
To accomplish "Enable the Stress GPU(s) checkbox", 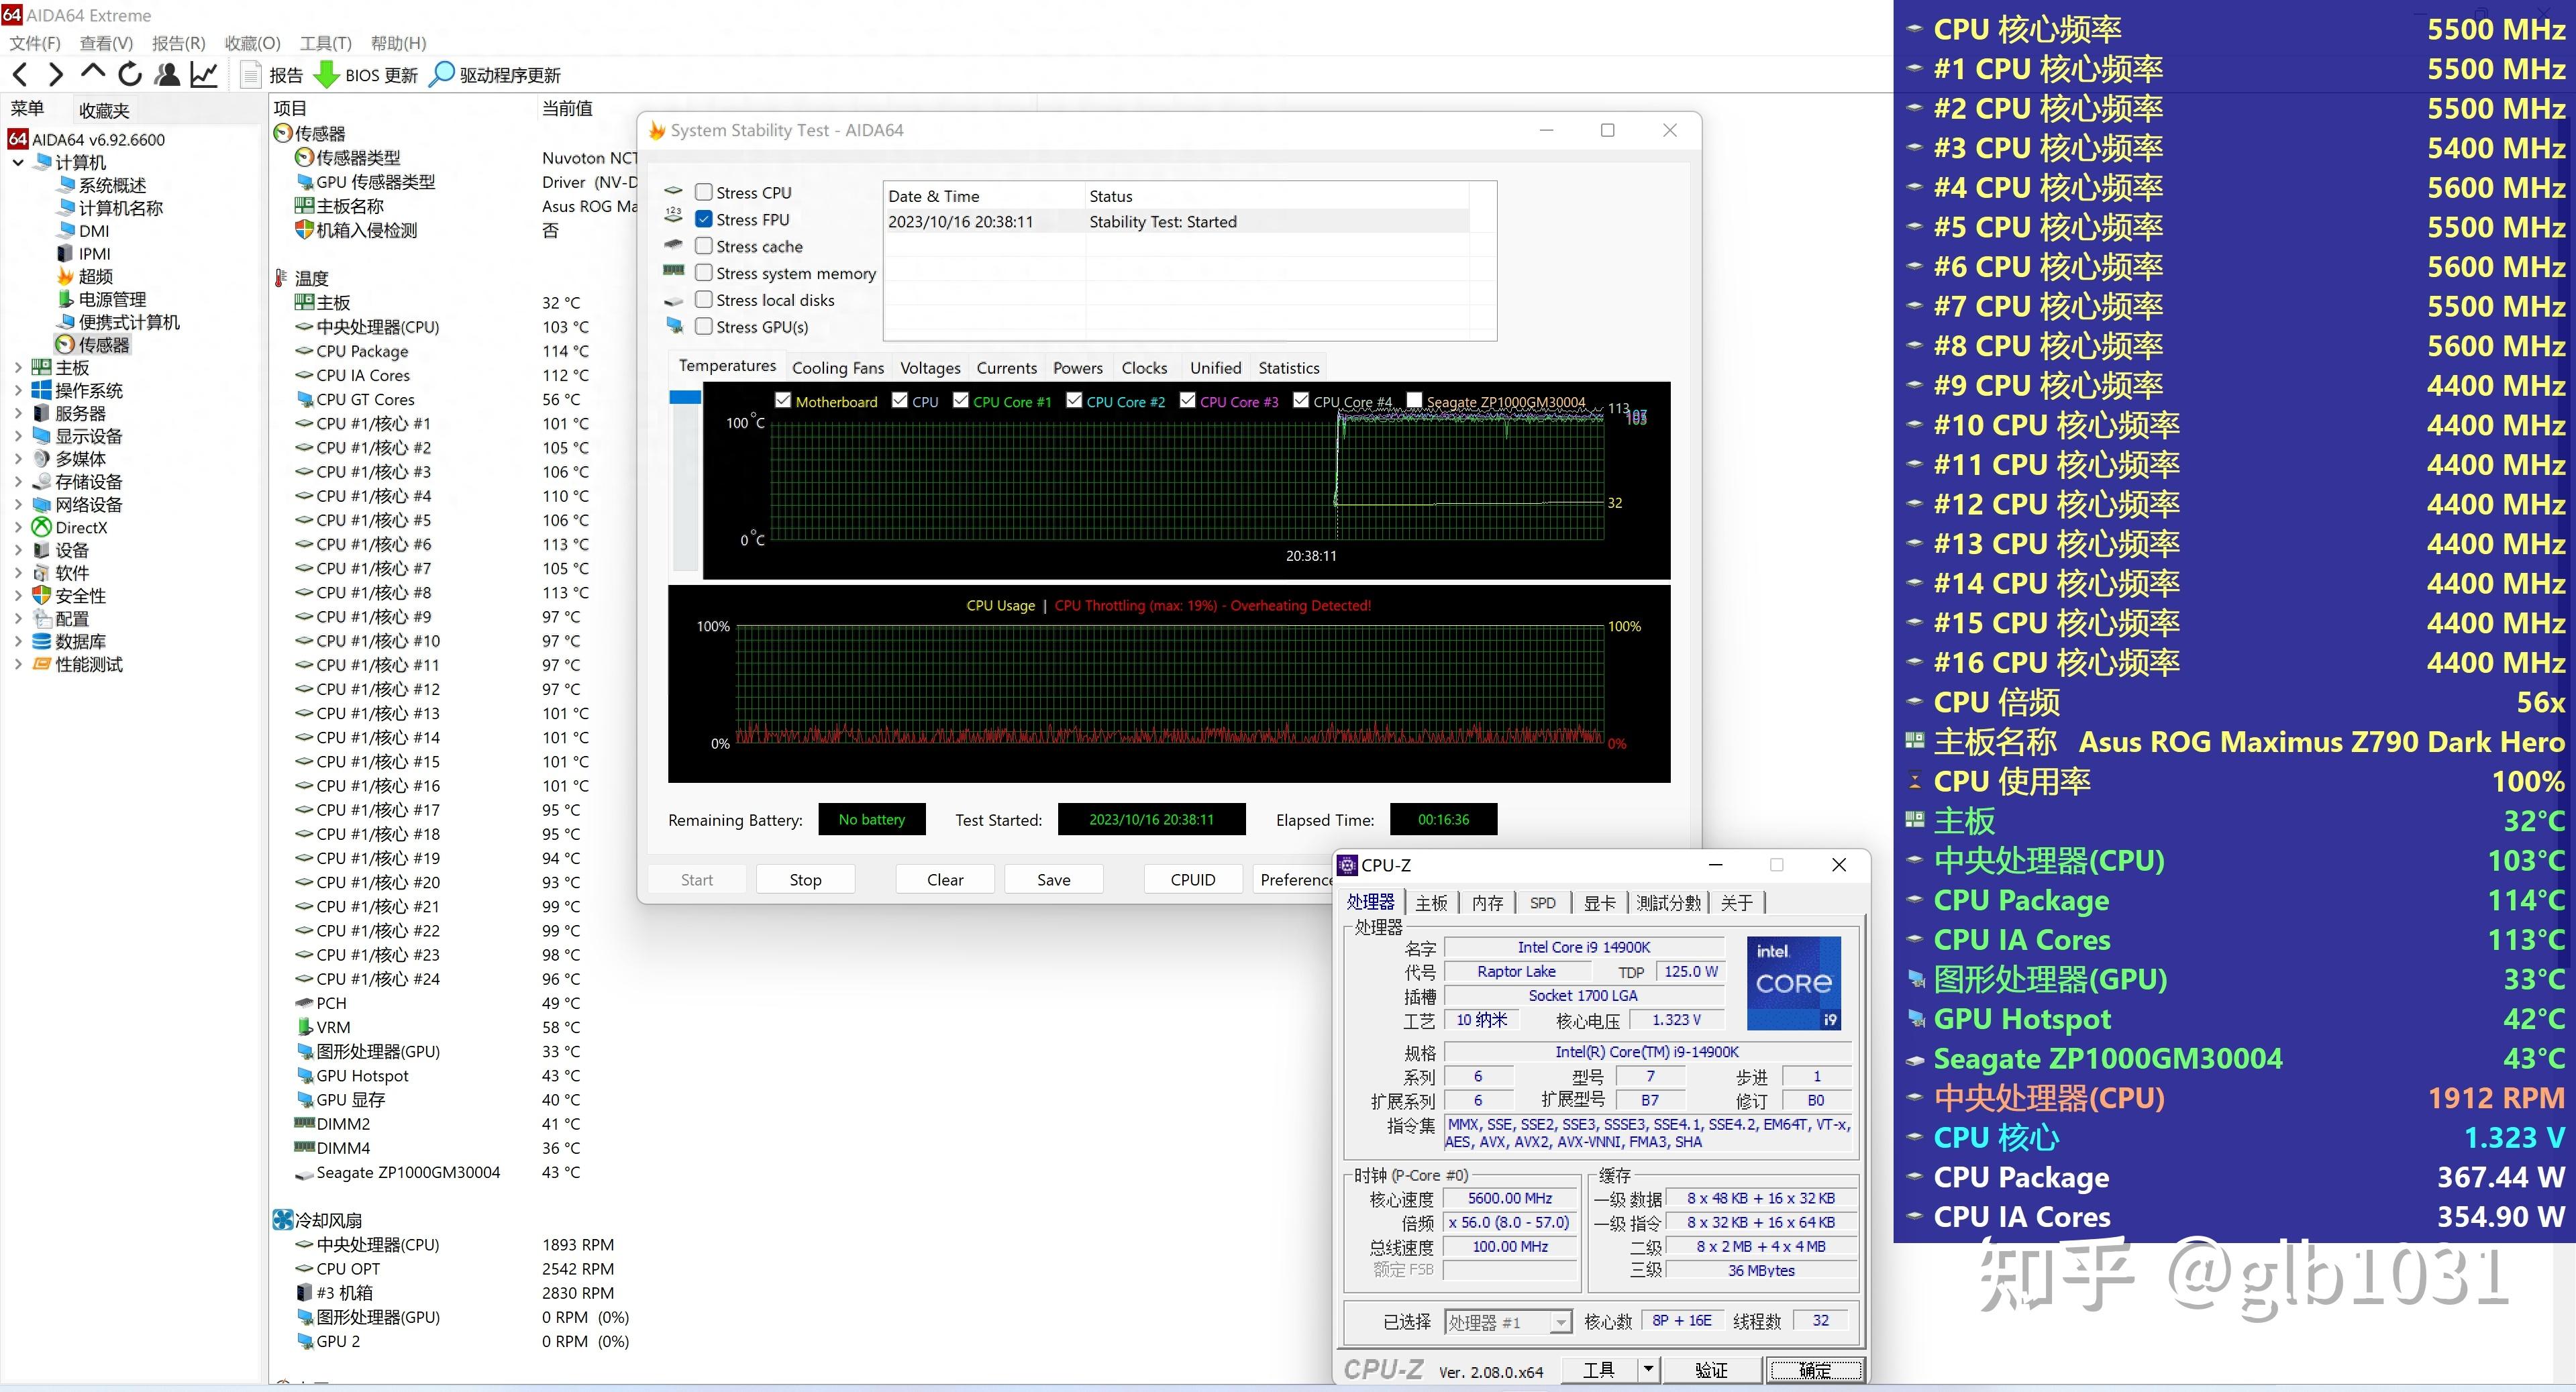I will coord(704,326).
